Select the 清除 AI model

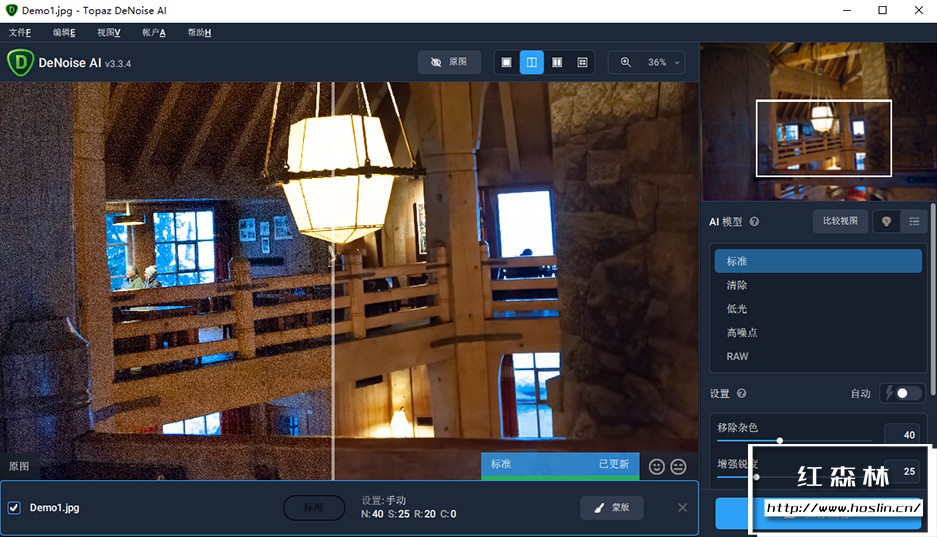[818, 285]
